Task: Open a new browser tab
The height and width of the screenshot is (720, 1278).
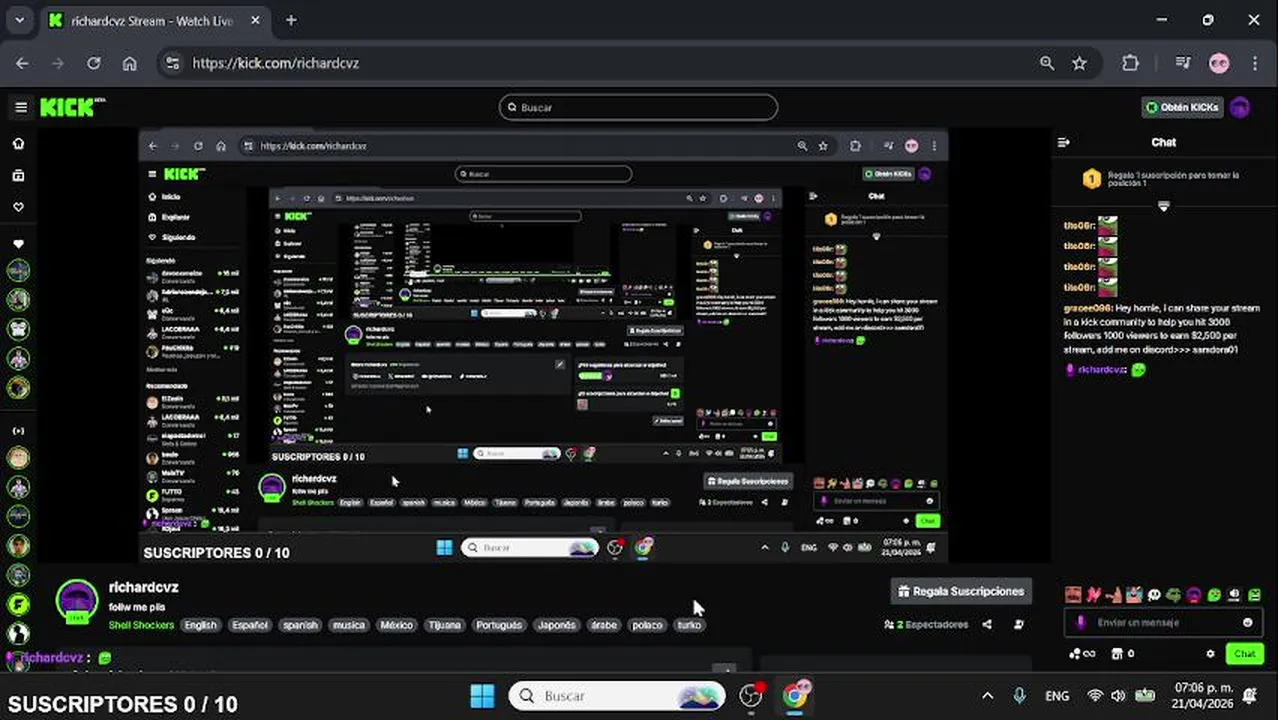Action: pyautogui.click(x=291, y=20)
